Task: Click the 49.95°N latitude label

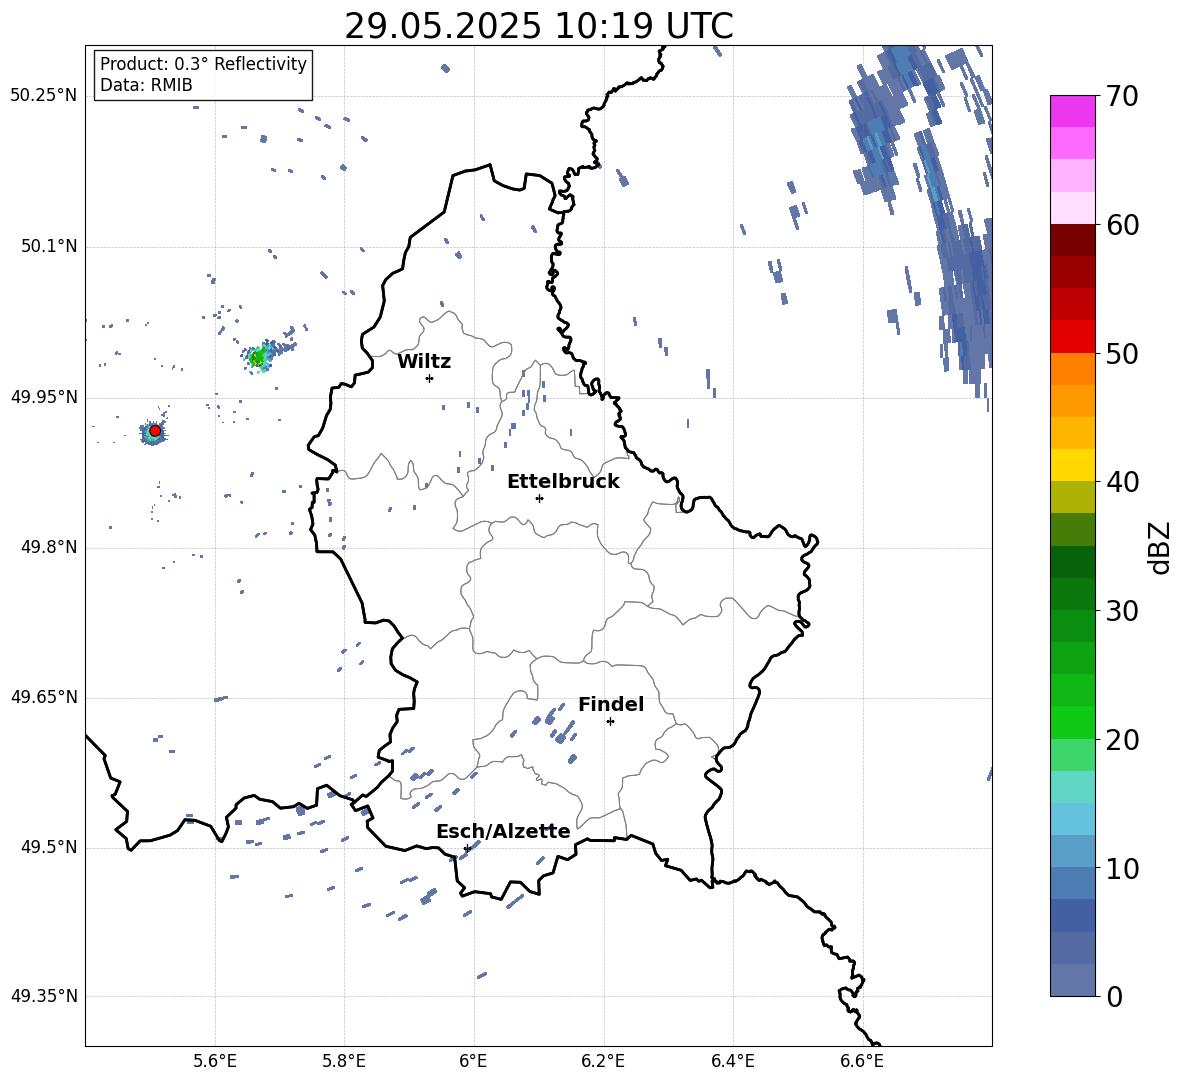Action: (44, 397)
